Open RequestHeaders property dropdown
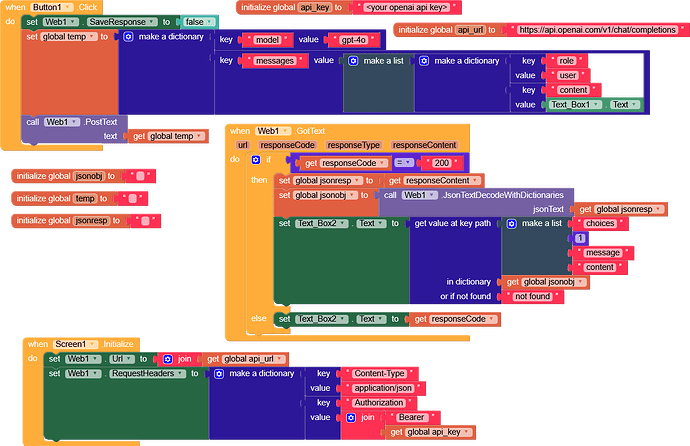This screenshot has height=446, width=690. (x=147, y=373)
